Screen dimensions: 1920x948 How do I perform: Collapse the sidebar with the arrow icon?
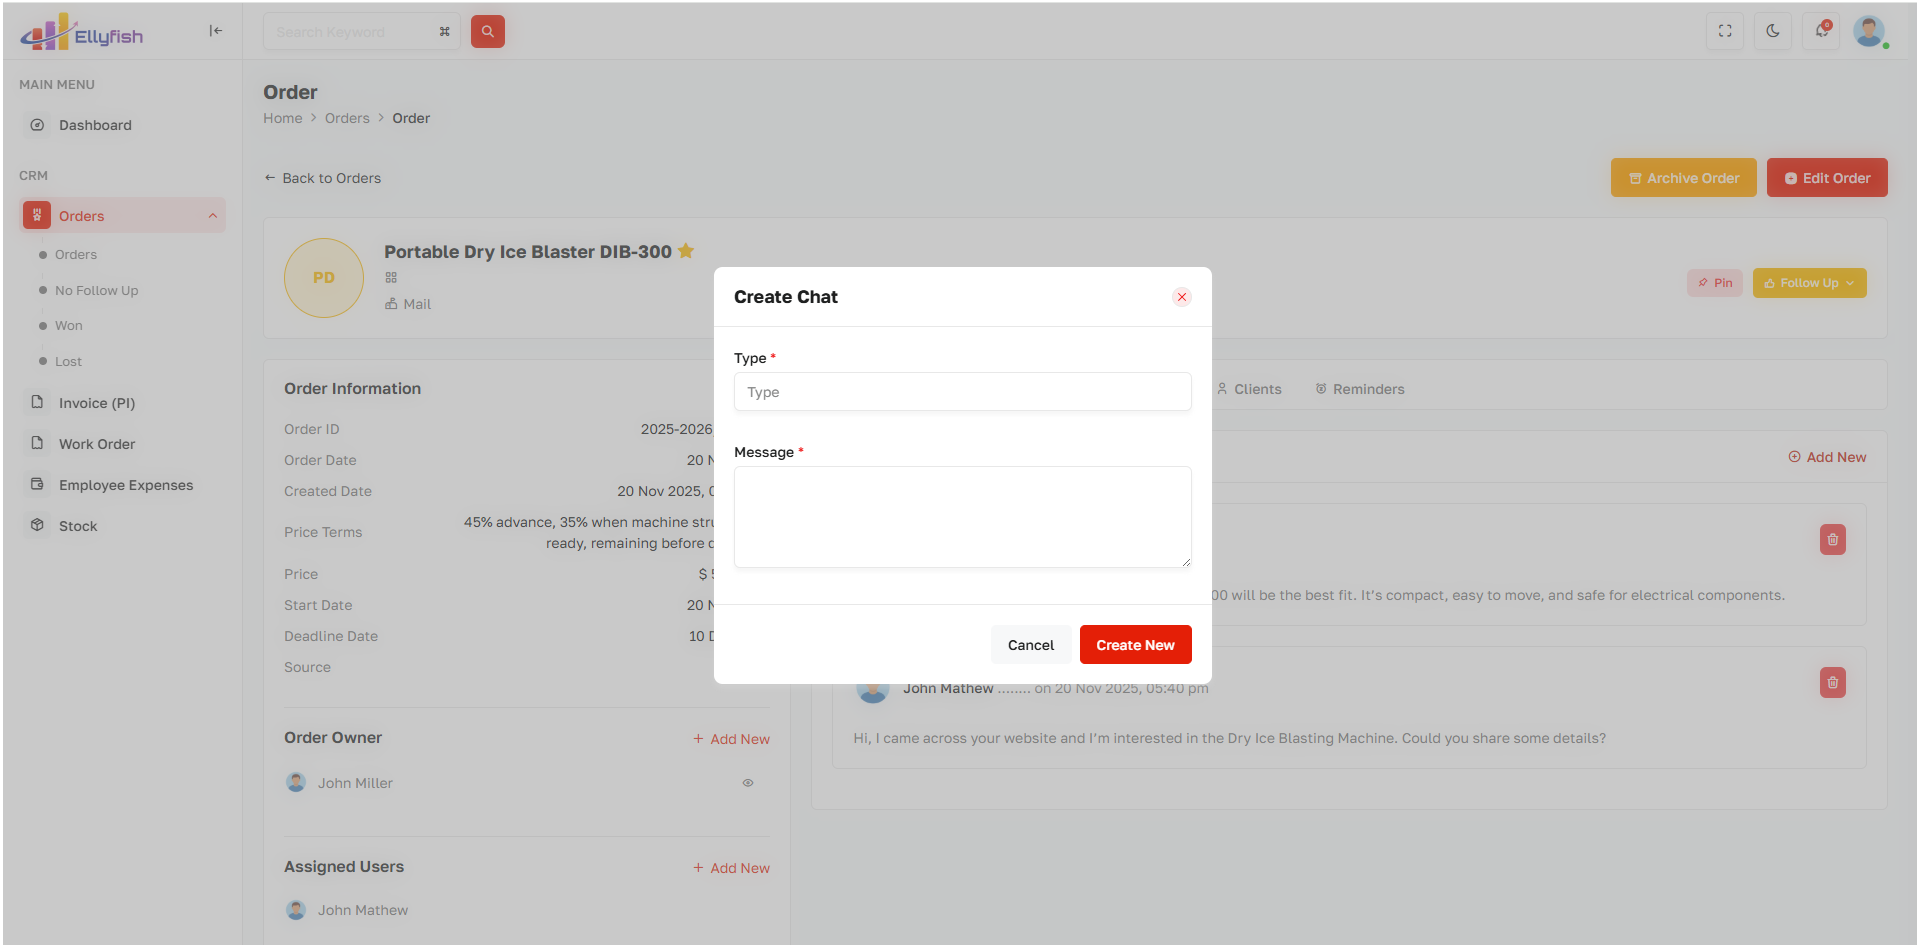pos(215,31)
